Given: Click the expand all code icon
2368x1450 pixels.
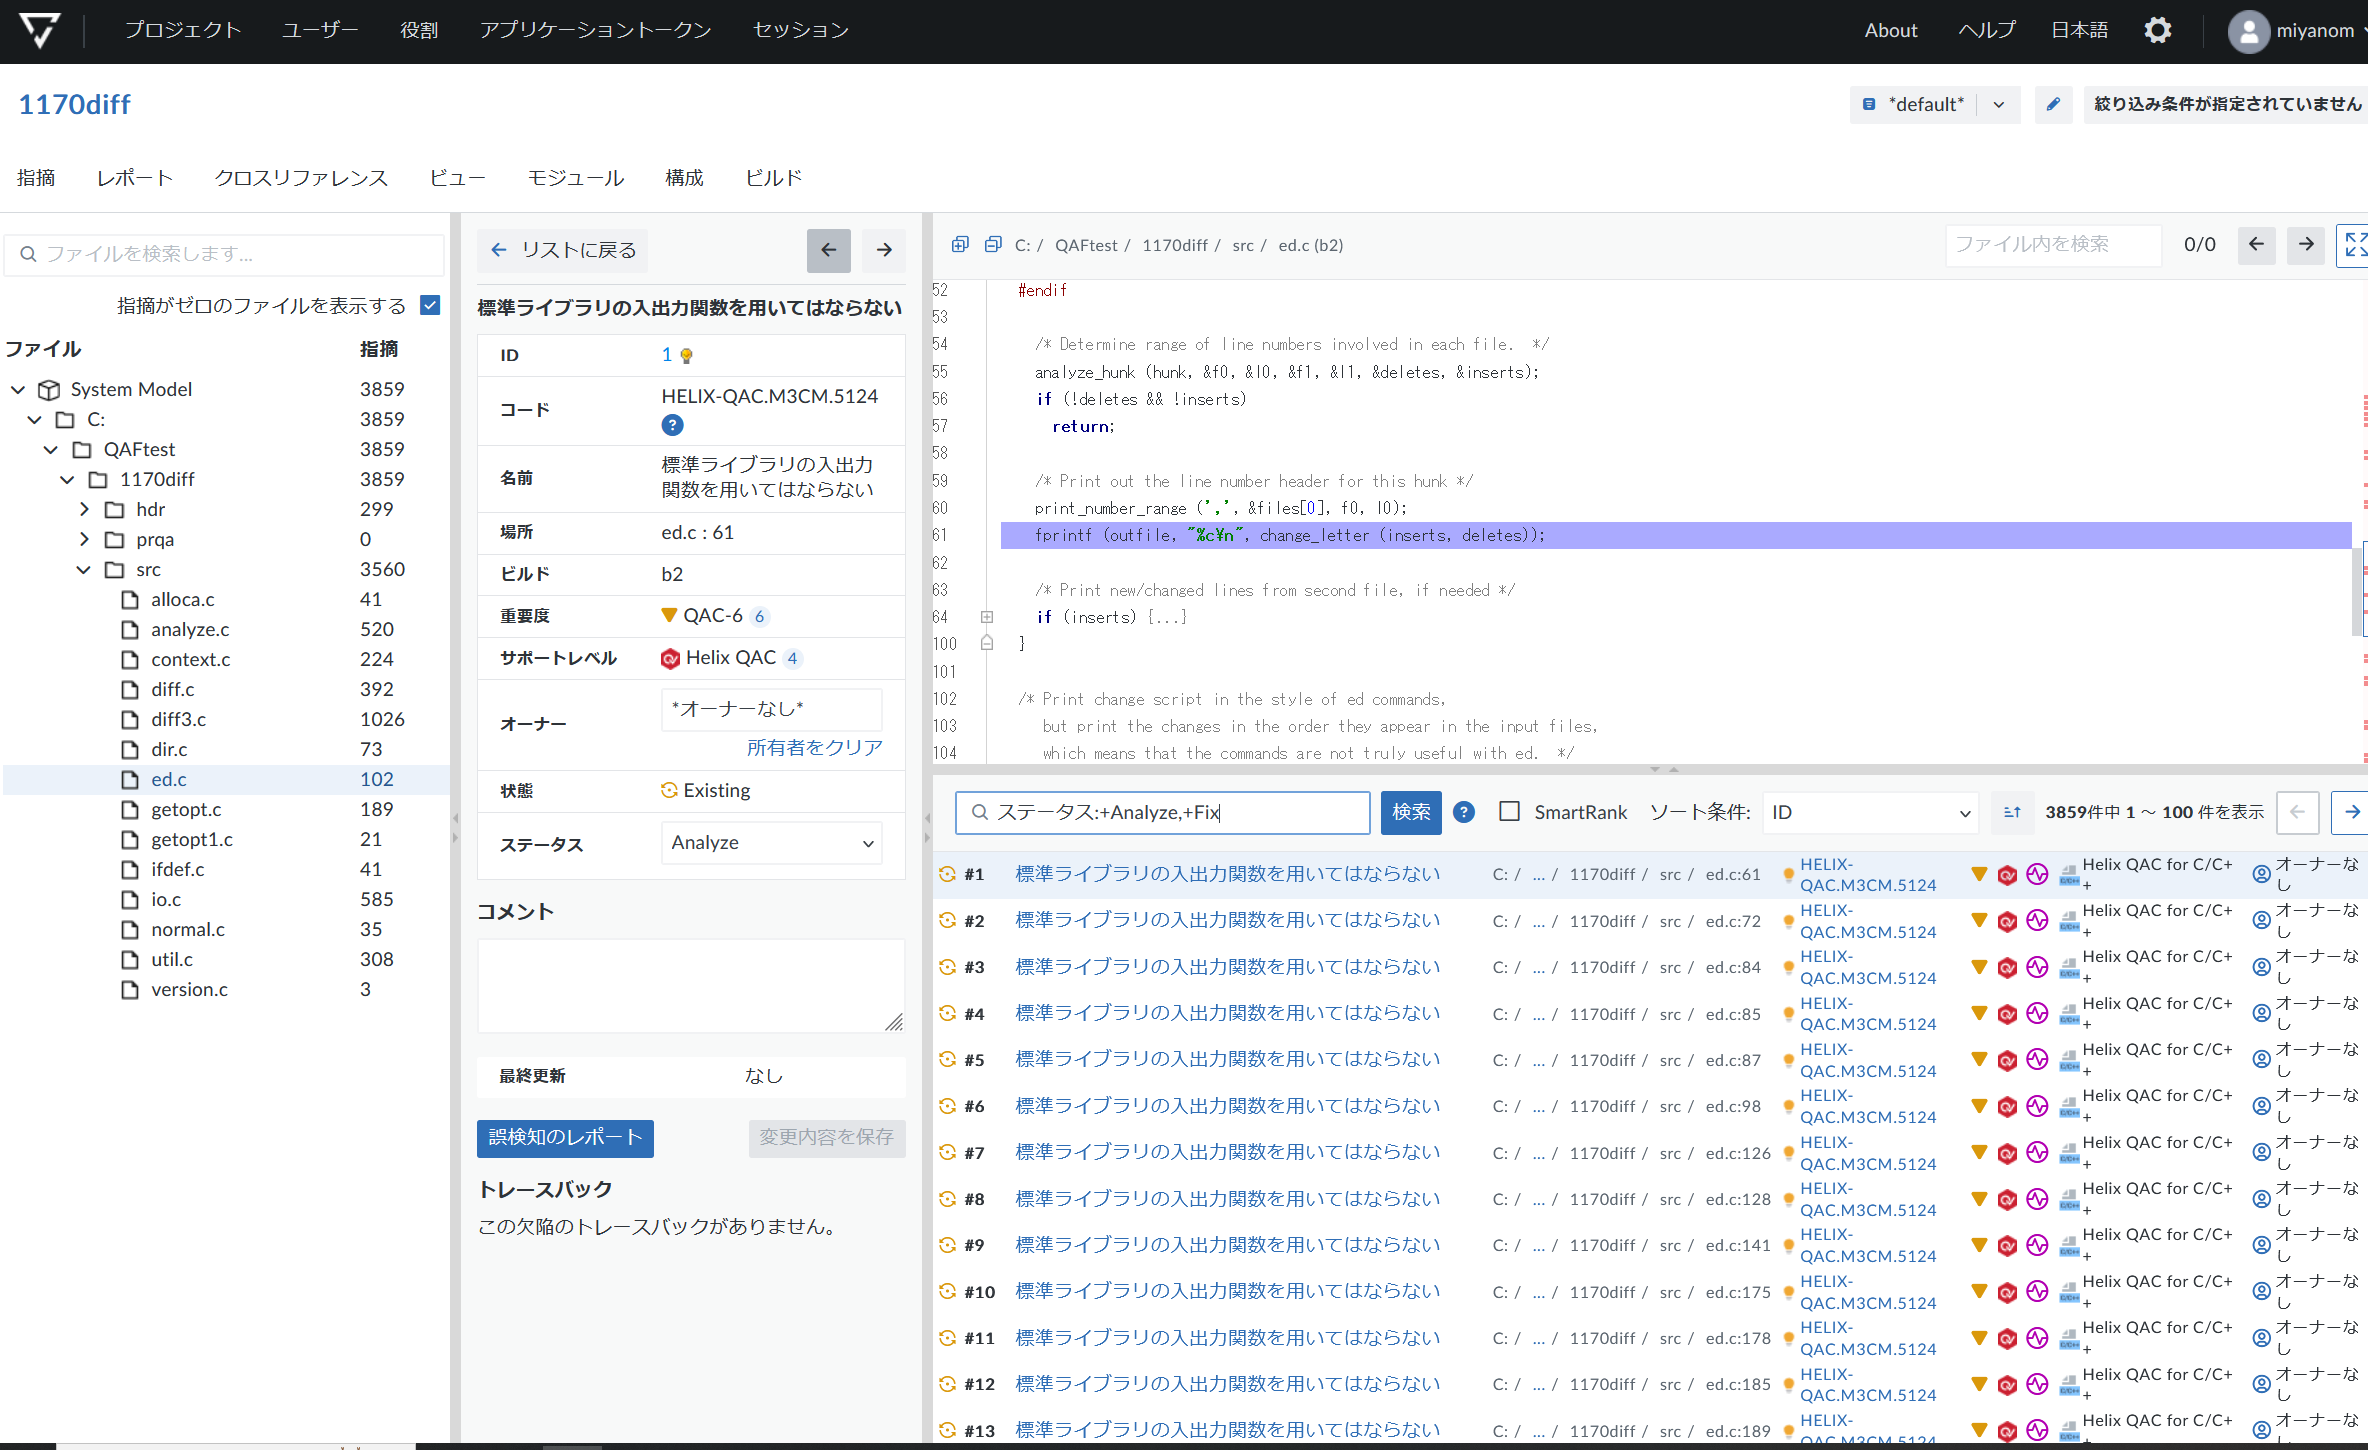Looking at the screenshot, I should click(x=960, y=244).
